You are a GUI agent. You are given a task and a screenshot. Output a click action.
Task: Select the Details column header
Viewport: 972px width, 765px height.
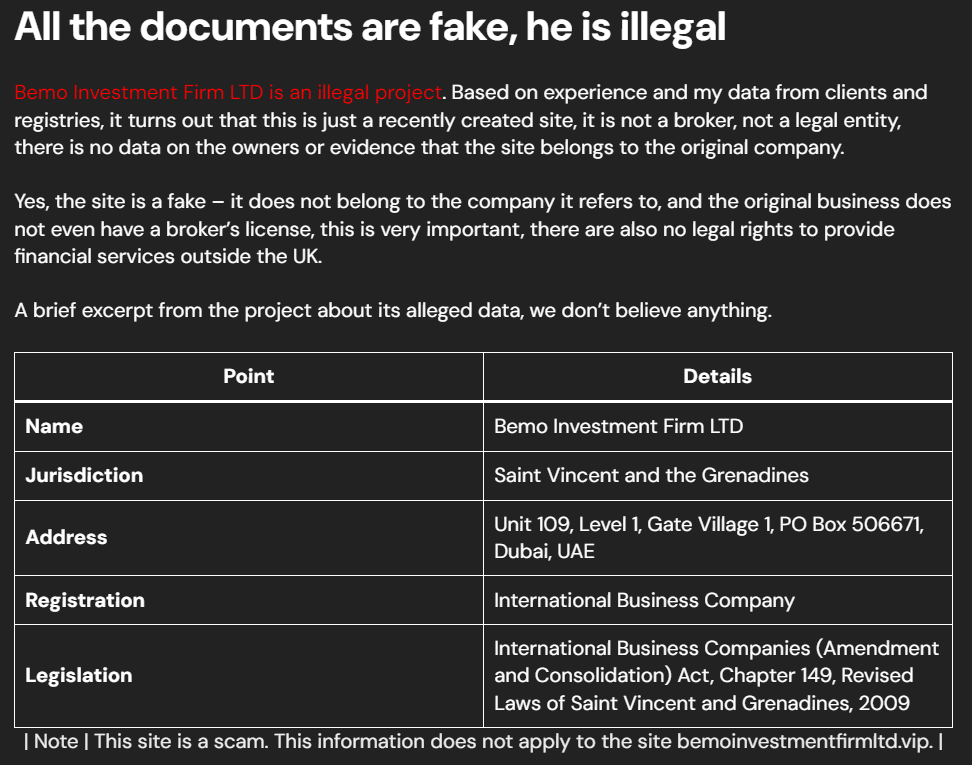coord(717,376)
